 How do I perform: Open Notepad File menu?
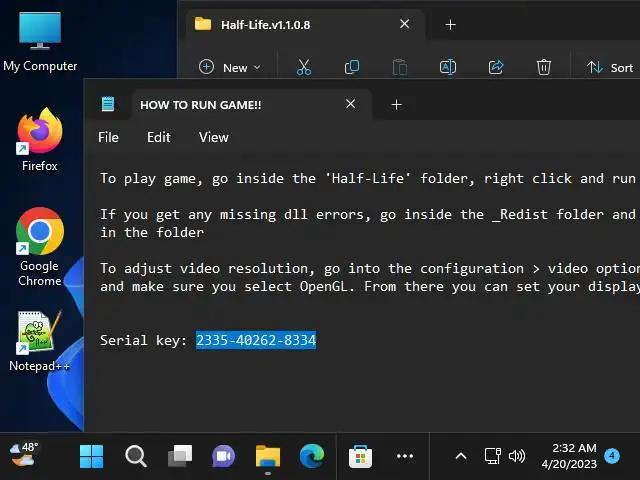click(x=108, y=137)
